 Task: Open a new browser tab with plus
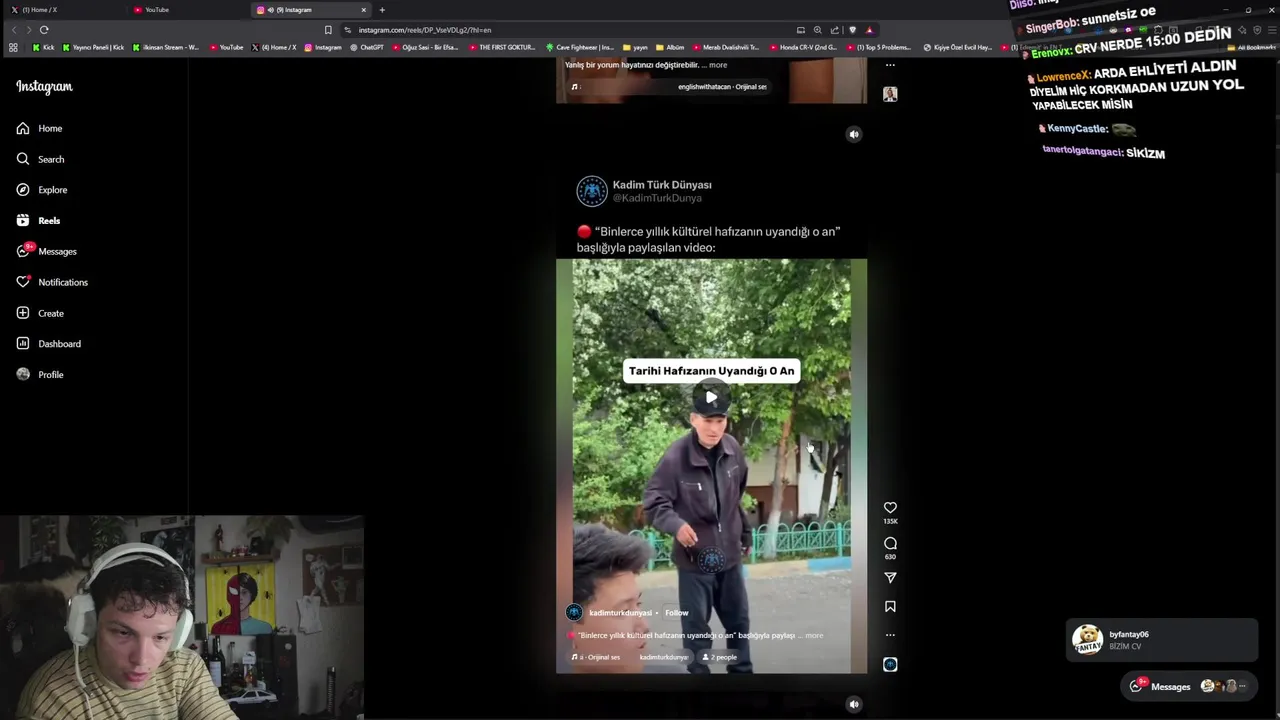click(382, 10)
